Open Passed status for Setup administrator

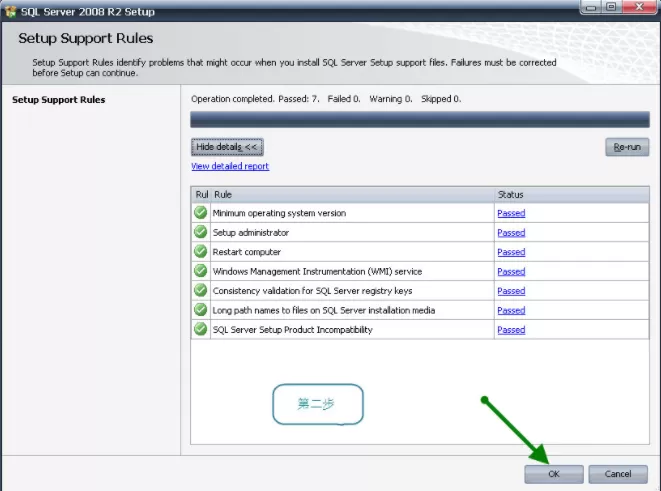click(511, 233)
